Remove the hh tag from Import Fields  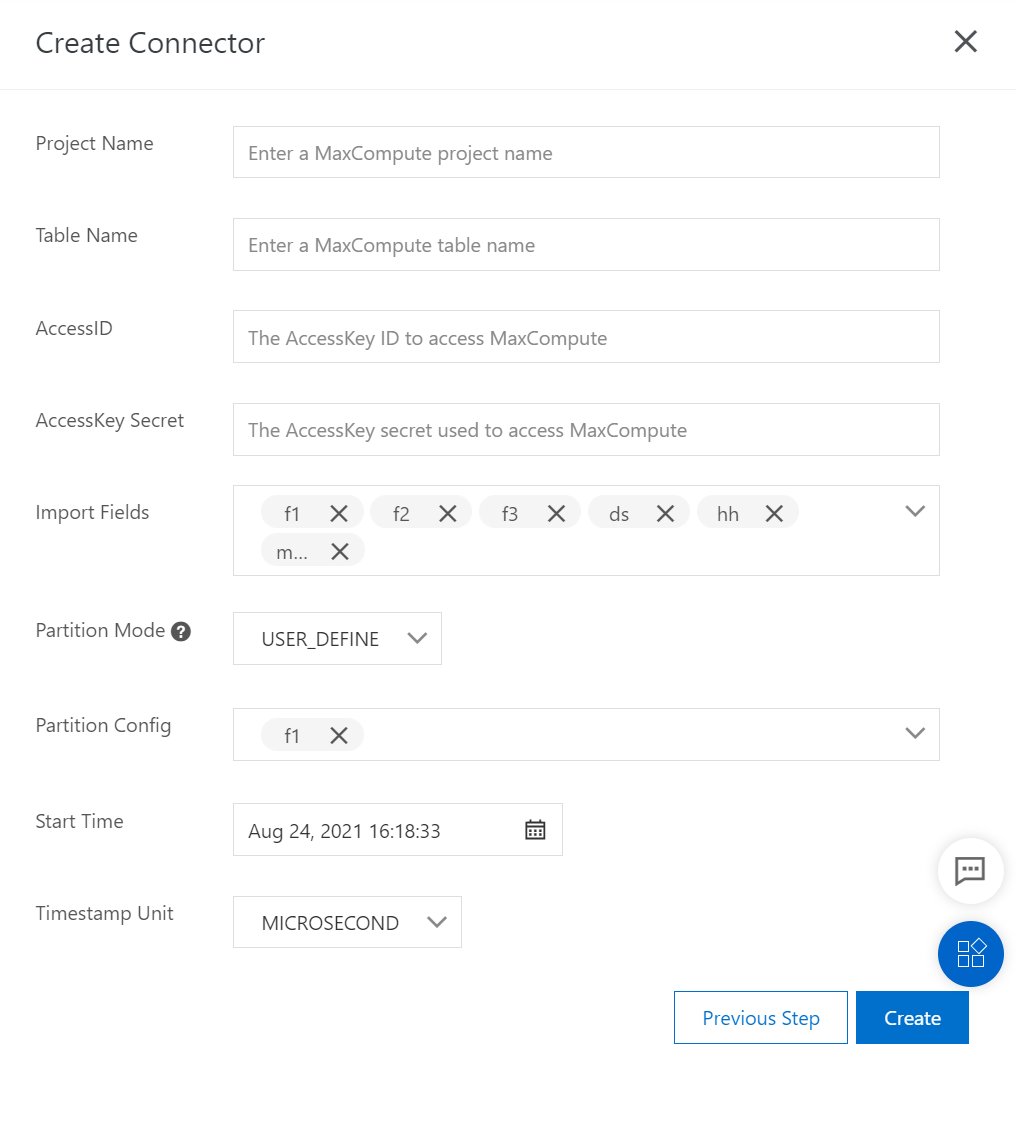tap(774, 513)
